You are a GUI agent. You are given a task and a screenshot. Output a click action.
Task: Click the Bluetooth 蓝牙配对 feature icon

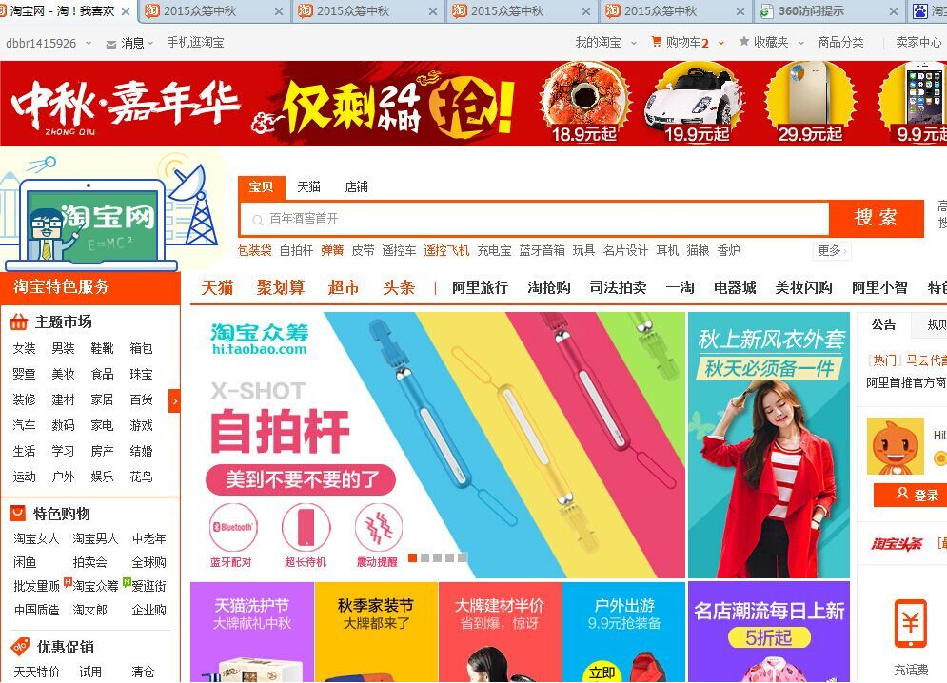(x=233, y=527)
